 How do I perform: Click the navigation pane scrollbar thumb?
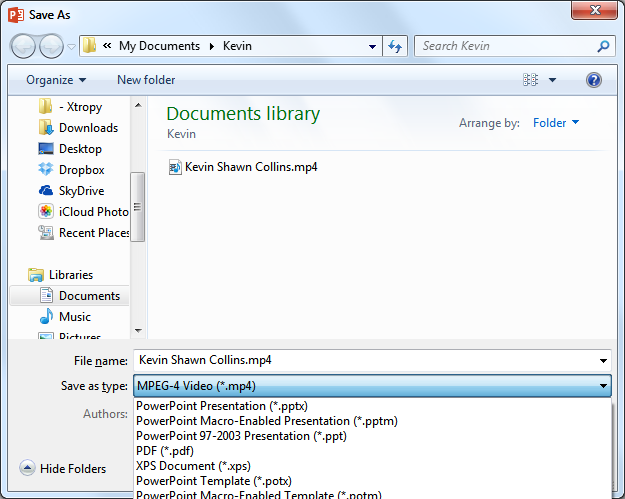(138, 207)
